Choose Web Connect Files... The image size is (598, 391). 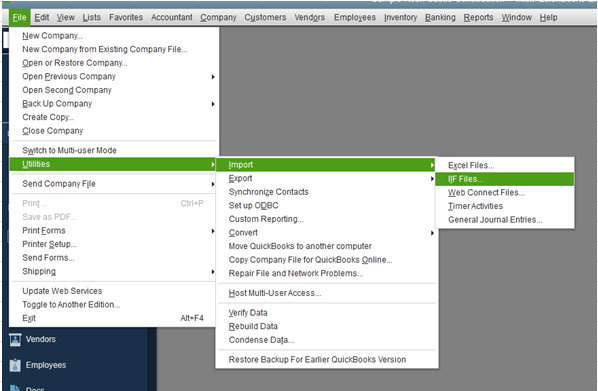[x=505, y=193]
